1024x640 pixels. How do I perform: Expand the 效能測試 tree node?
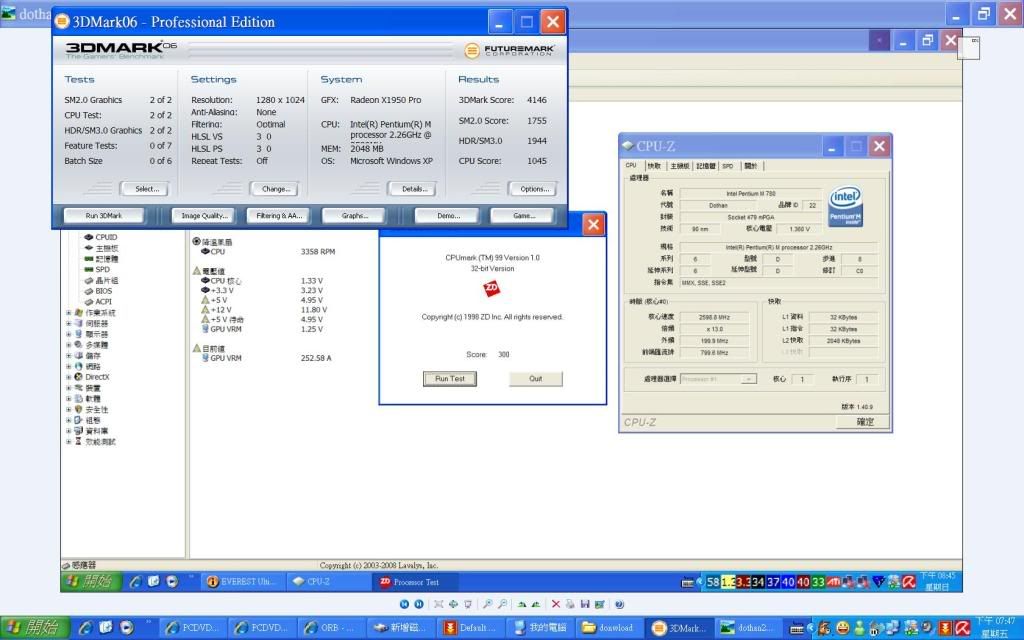(x=68, y=441)
